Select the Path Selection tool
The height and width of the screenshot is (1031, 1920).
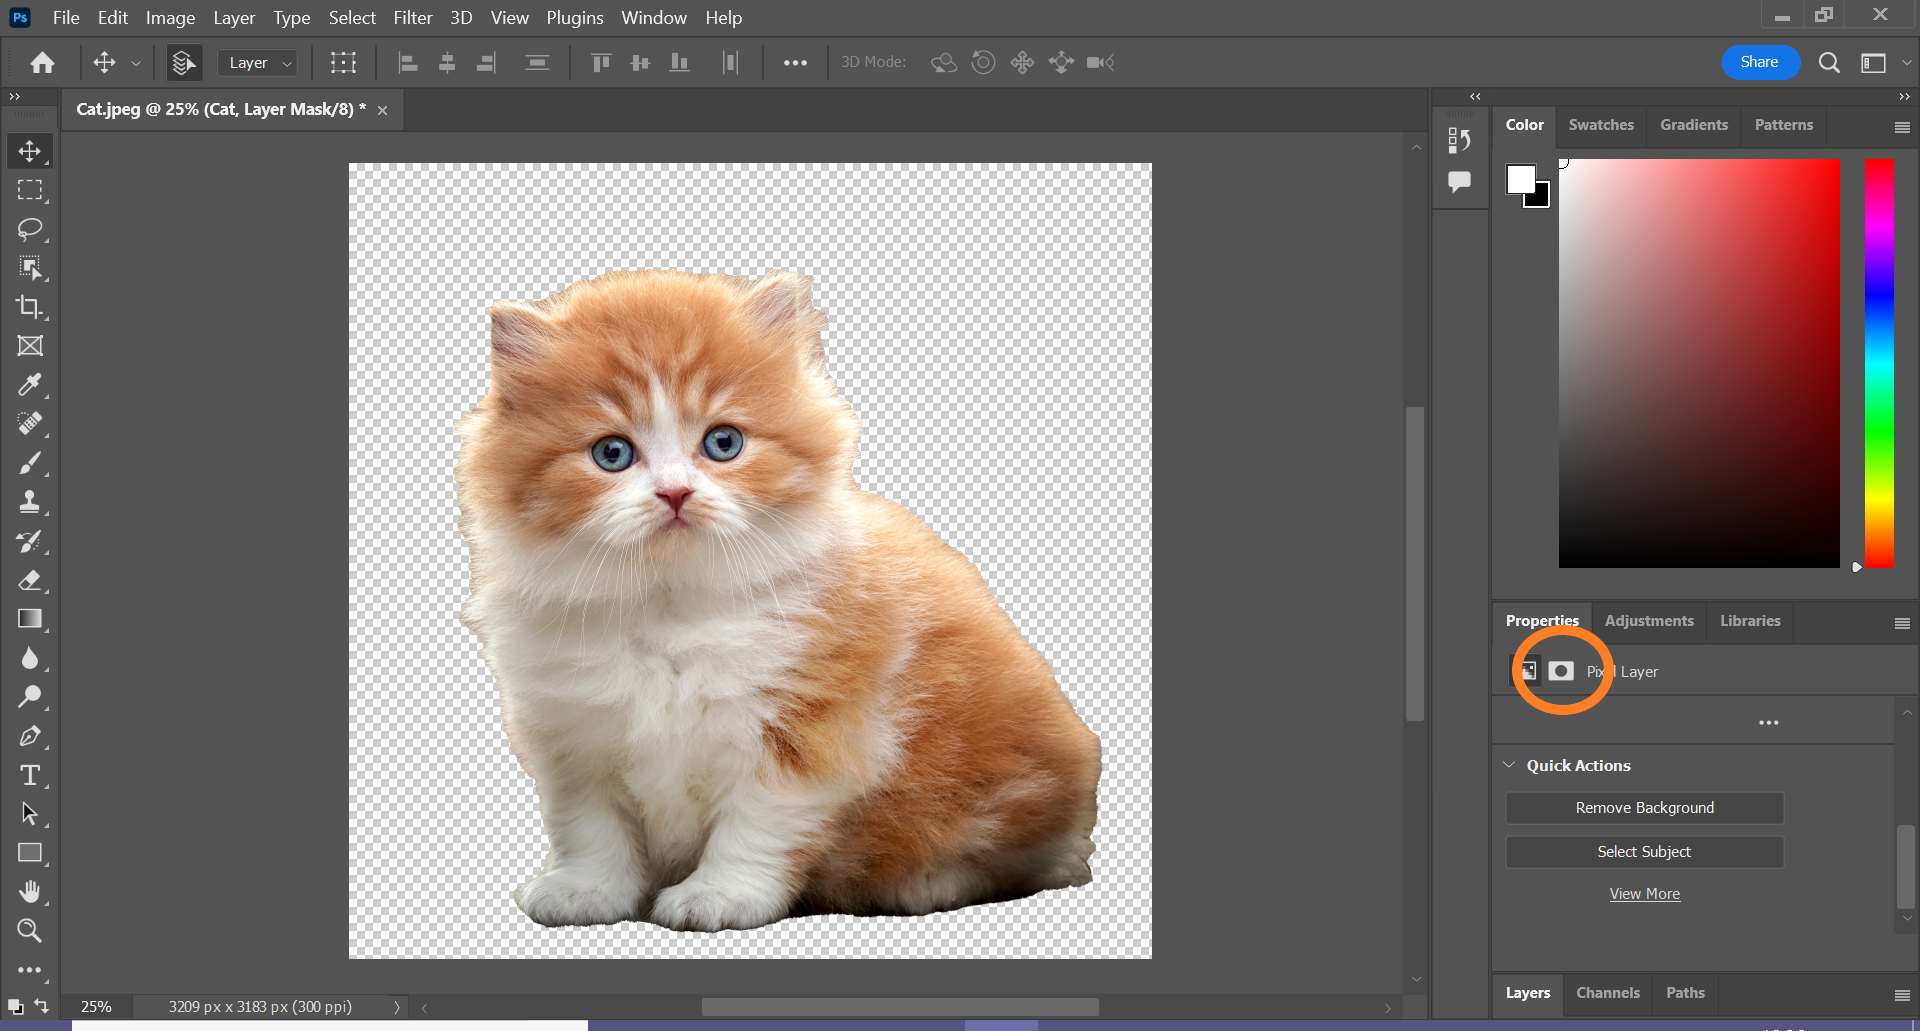pyautogui.click(x=30, y=814)
